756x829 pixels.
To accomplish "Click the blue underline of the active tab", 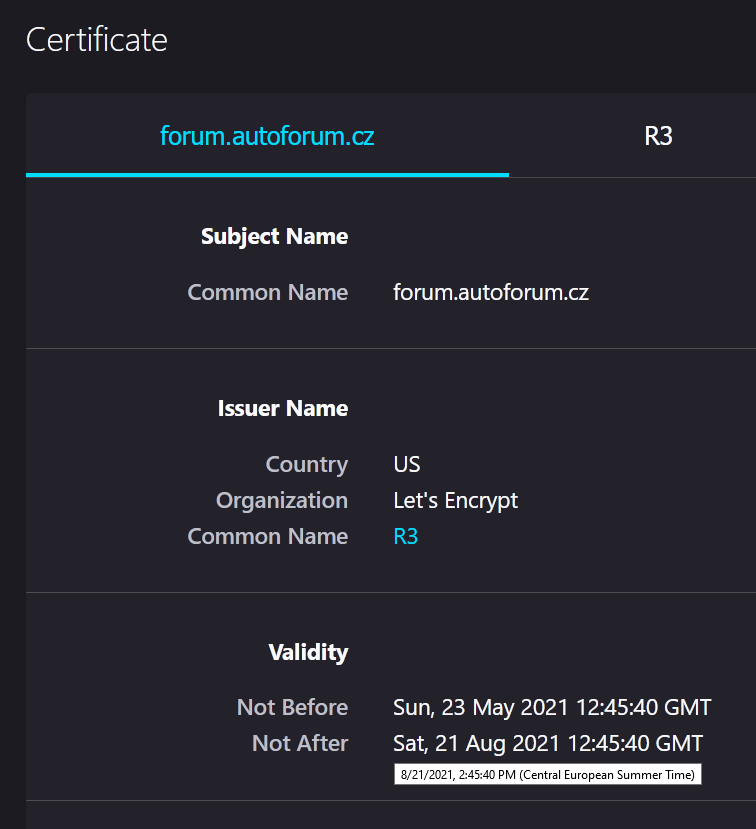I will (267, 174).
